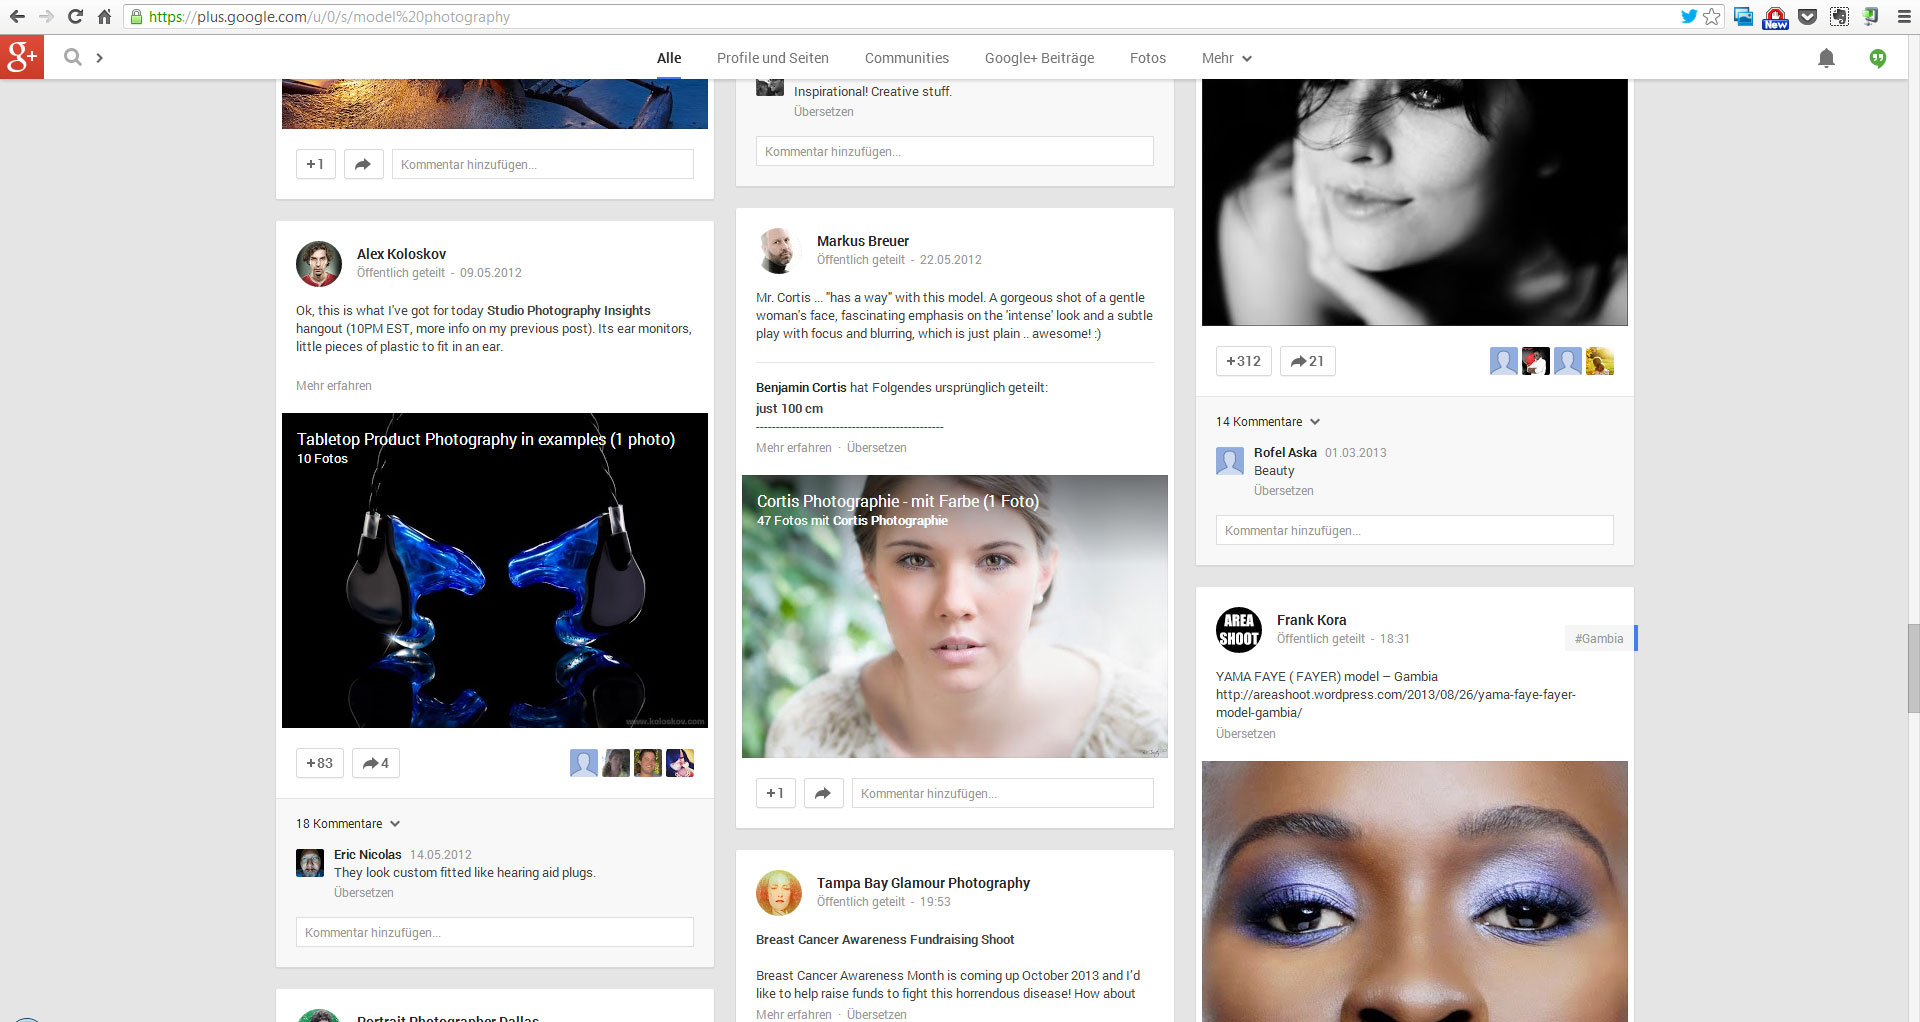Switch to the Communities tab
This screenshot has width=1920, height=1022.
tap(906, 58)
